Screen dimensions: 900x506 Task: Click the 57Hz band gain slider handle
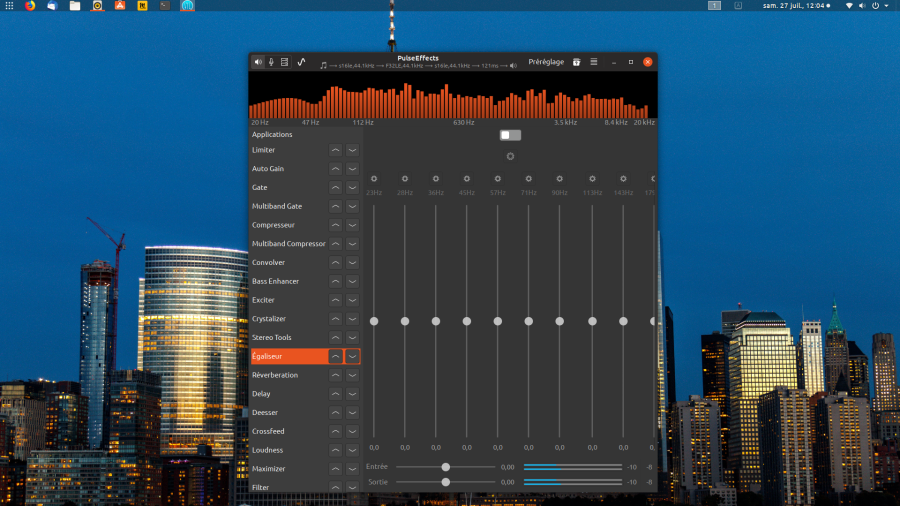pos(498,321)
